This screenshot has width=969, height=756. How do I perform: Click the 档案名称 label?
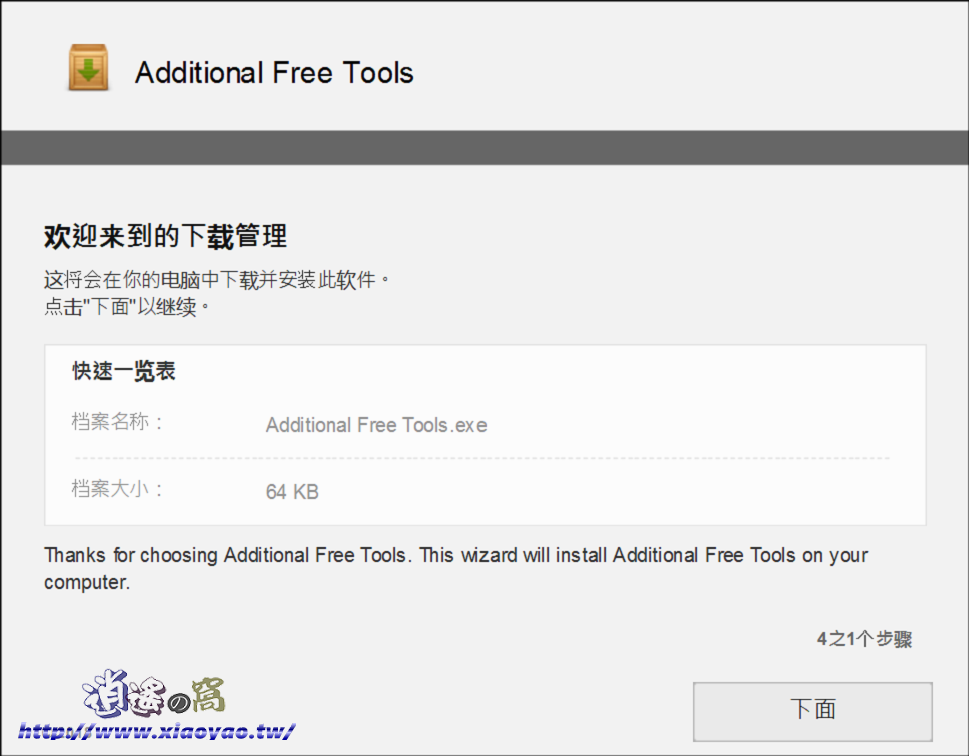point(117,422)
